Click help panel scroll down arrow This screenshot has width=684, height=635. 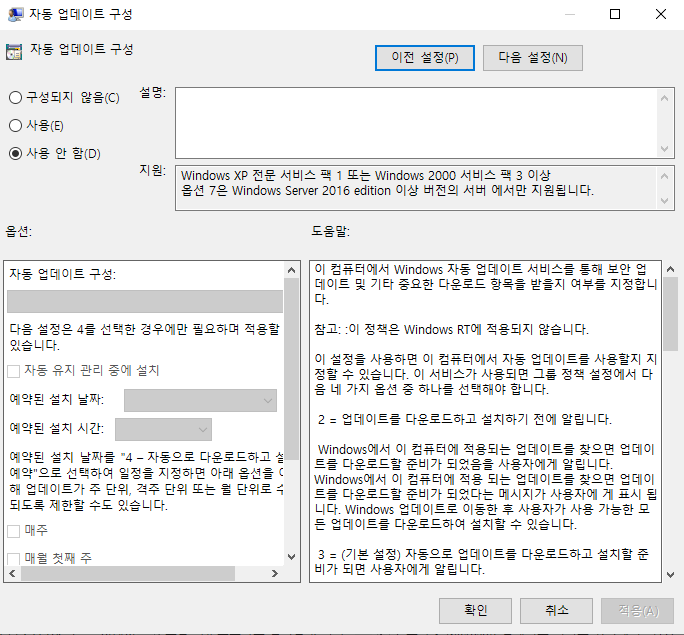point(670,575)
